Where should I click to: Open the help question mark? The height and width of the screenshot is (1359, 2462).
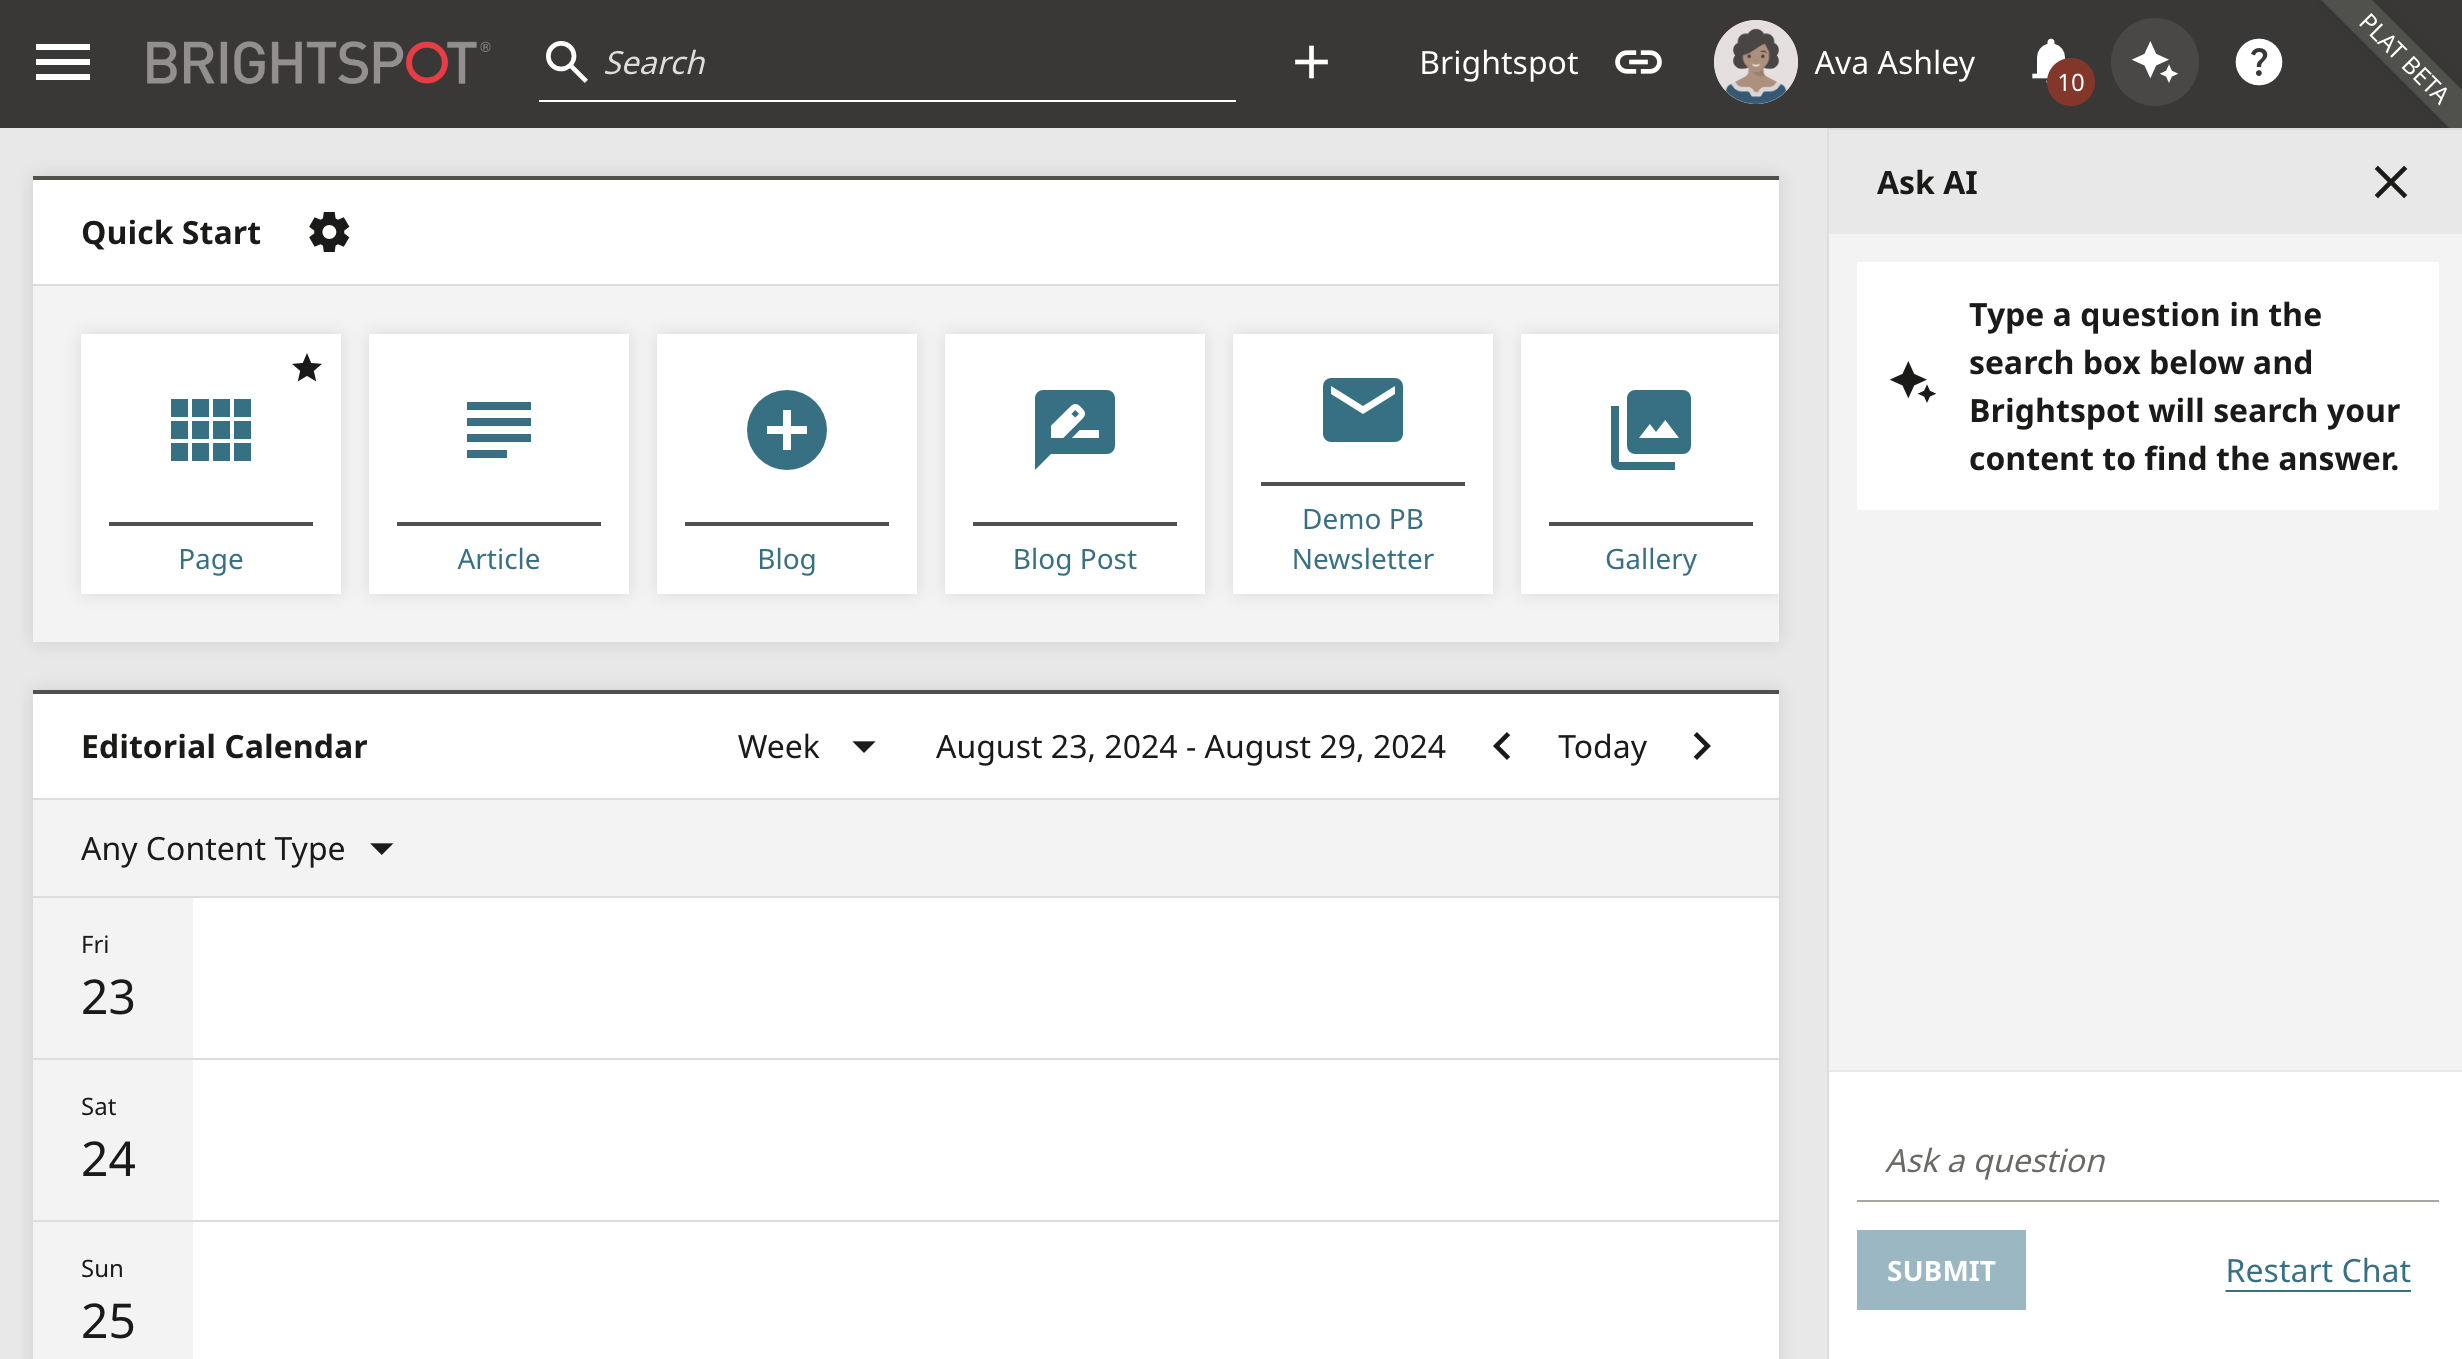pyautogui.click(x=2258, y=62)
